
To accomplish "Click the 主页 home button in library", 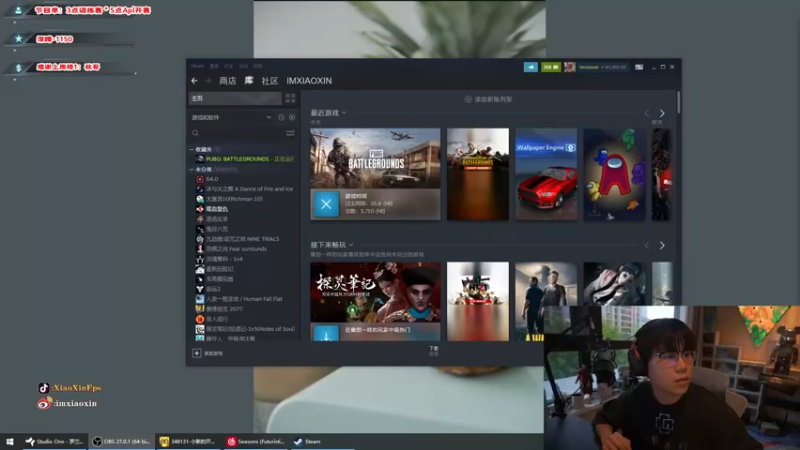I will [235, 98].
